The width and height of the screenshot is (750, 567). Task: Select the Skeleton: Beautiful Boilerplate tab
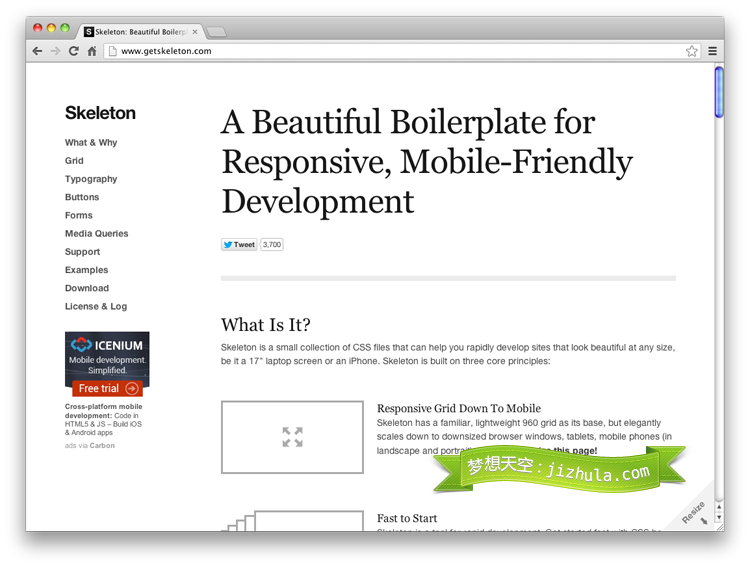click(x=141, y=32)
